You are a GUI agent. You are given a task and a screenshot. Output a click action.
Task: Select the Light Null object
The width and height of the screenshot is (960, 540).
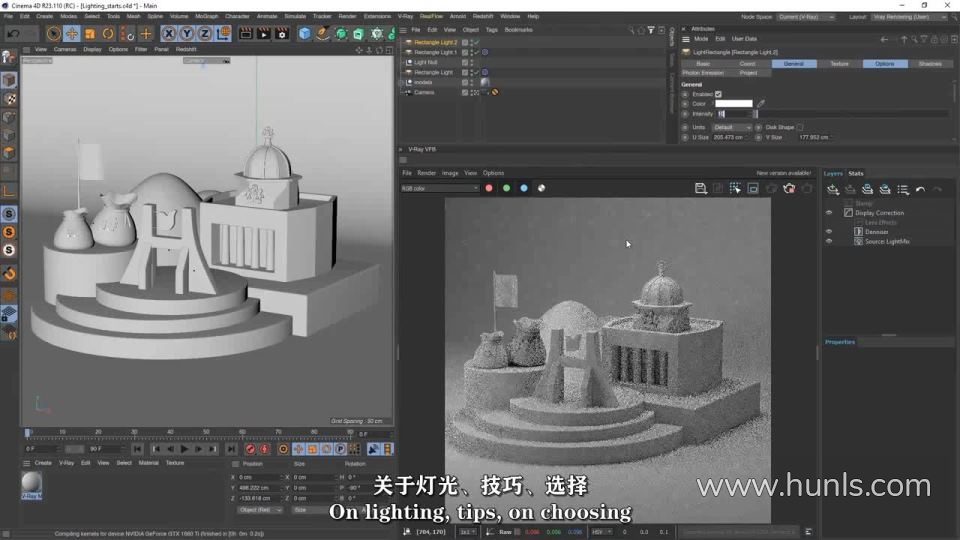tap(426, 62)
